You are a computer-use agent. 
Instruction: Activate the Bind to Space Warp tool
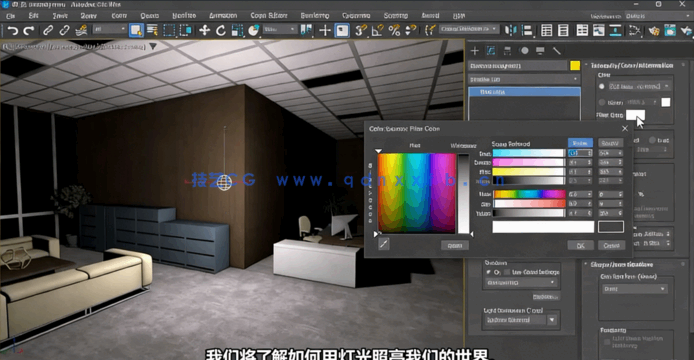81,31
